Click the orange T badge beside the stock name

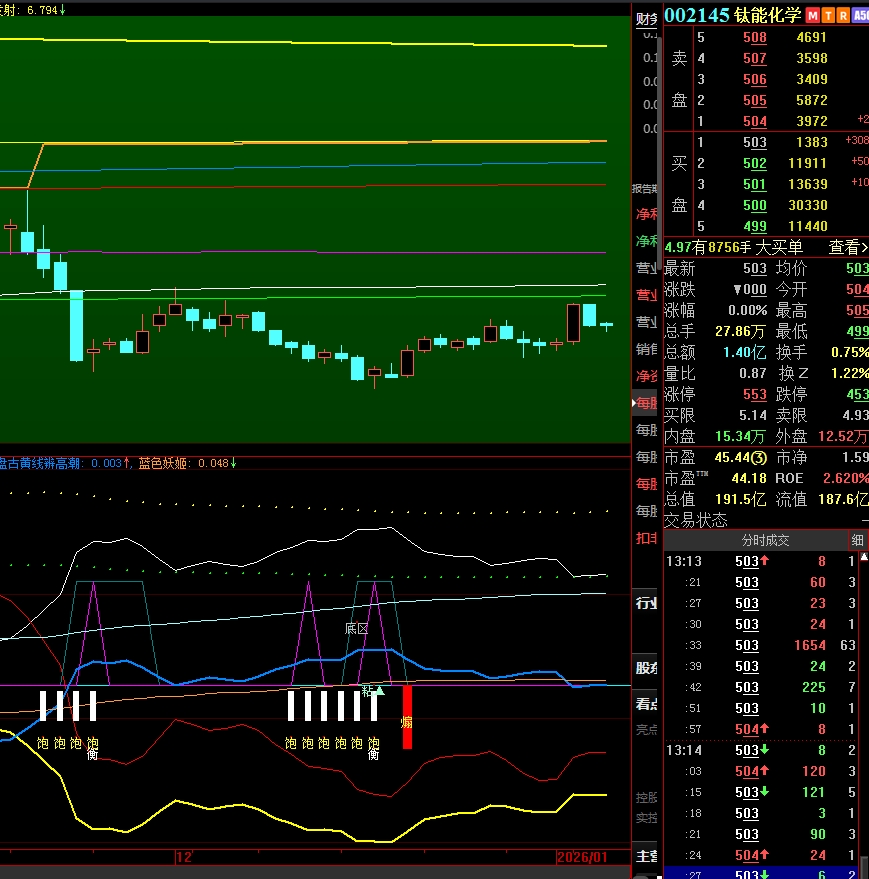click(828, 15)
